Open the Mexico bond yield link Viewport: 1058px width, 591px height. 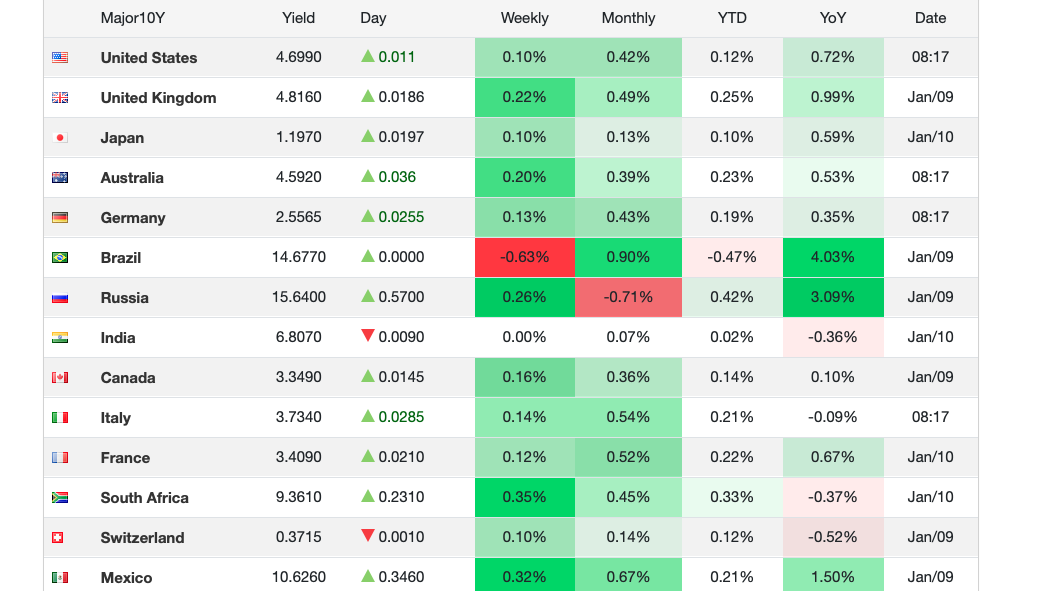[x=126, y=578]
